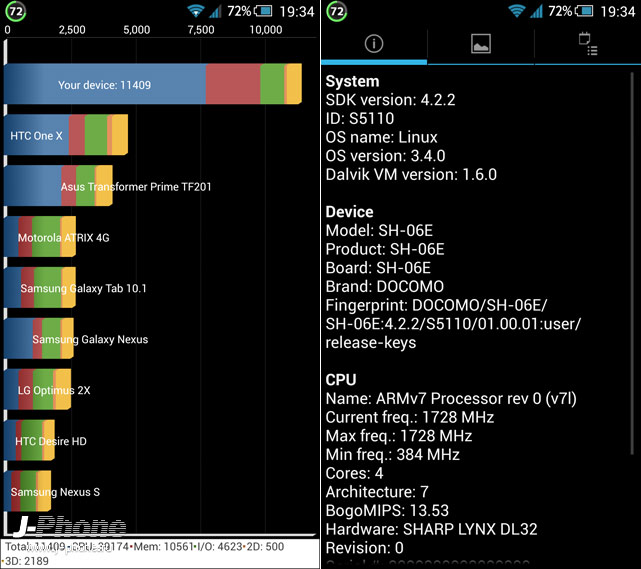Viewport: 641px width, 569px height.
Task: Tap 'Current freq.: 1728 MHz' line
Action: (x=410, y=417)
